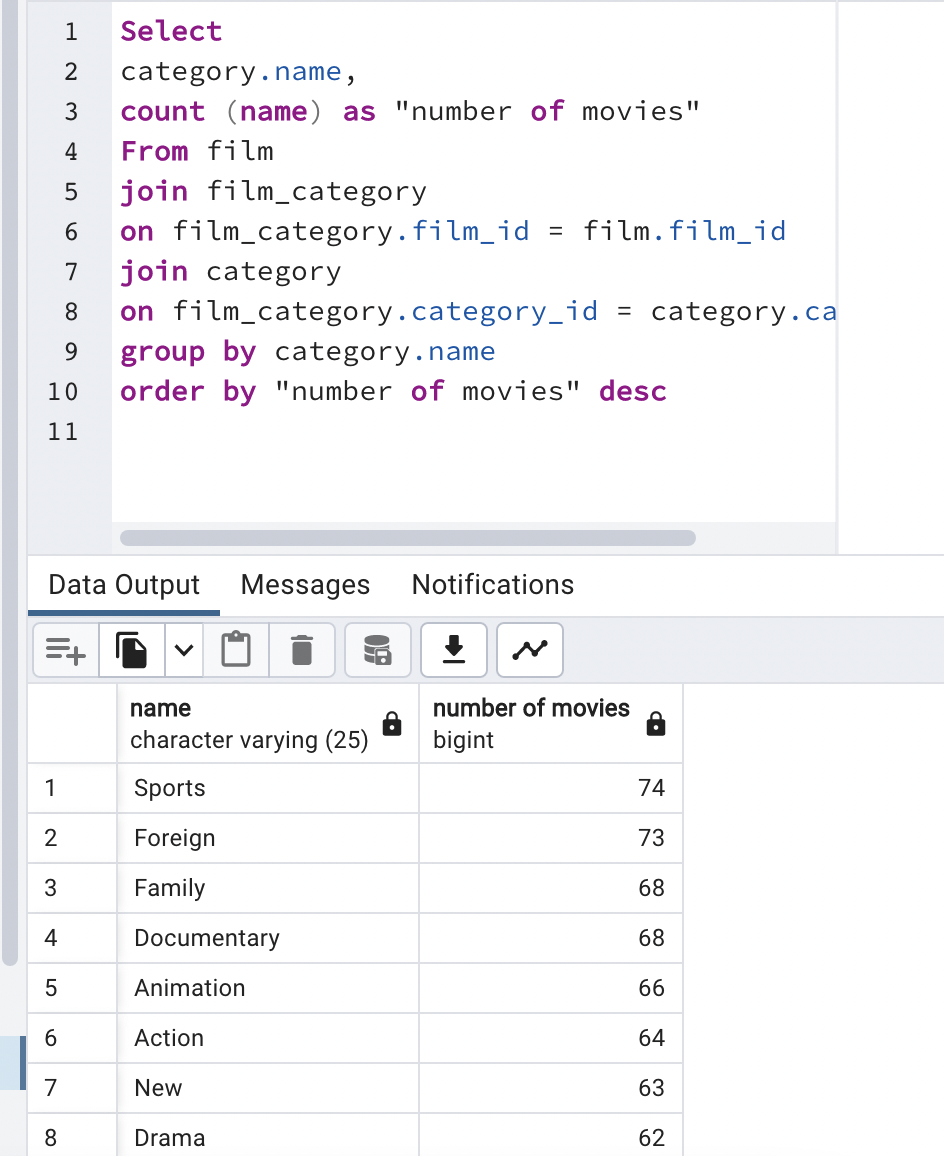Viewport: 944px width, 1156px height.
Task: Open the Graph Visualiser icon
Action: point(530,650)
